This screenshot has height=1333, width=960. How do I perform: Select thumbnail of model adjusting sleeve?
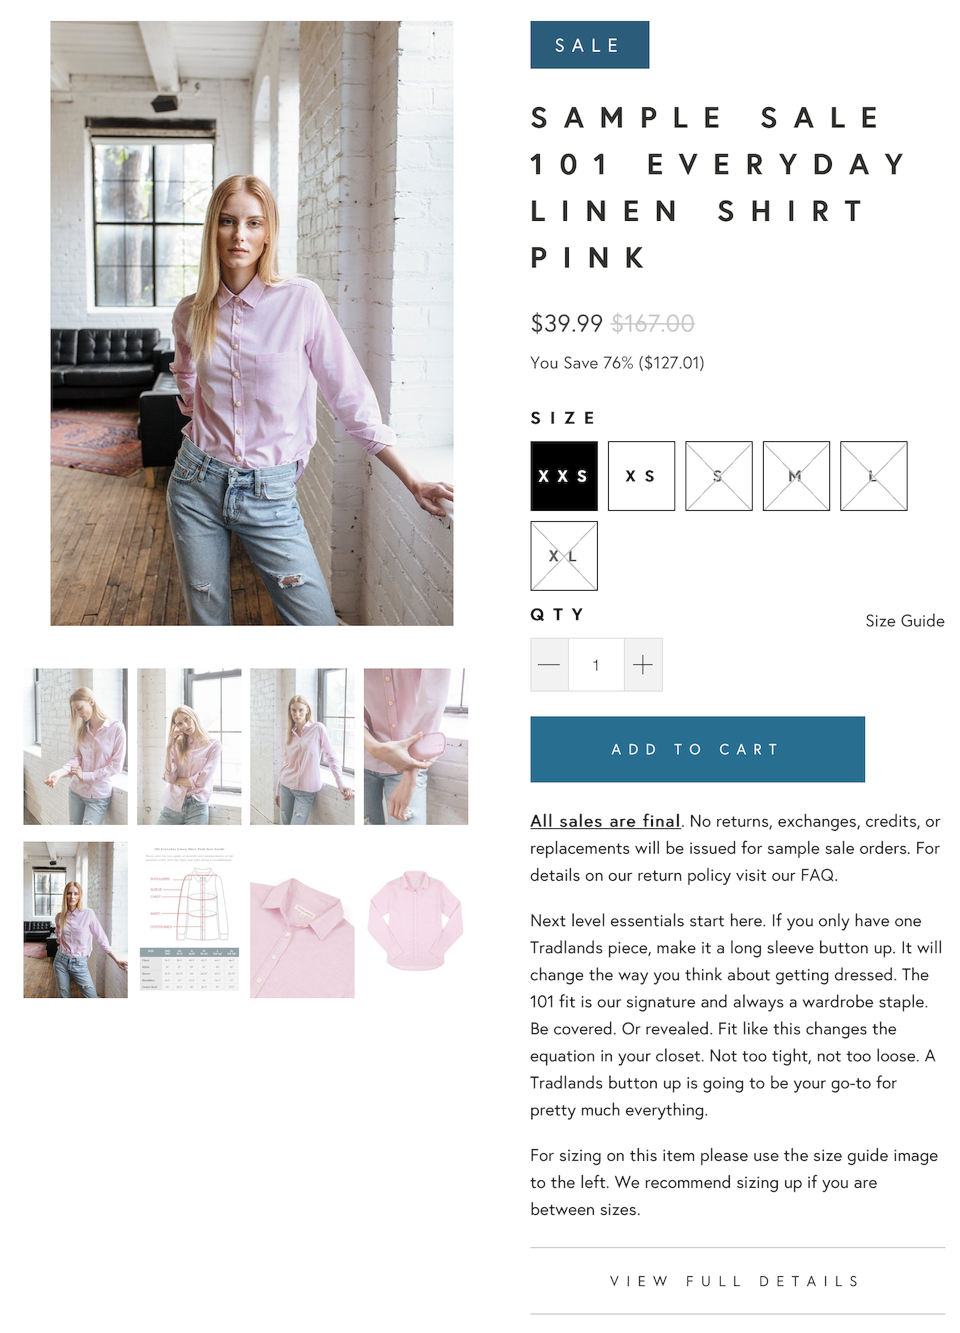[x=76, y=747]
